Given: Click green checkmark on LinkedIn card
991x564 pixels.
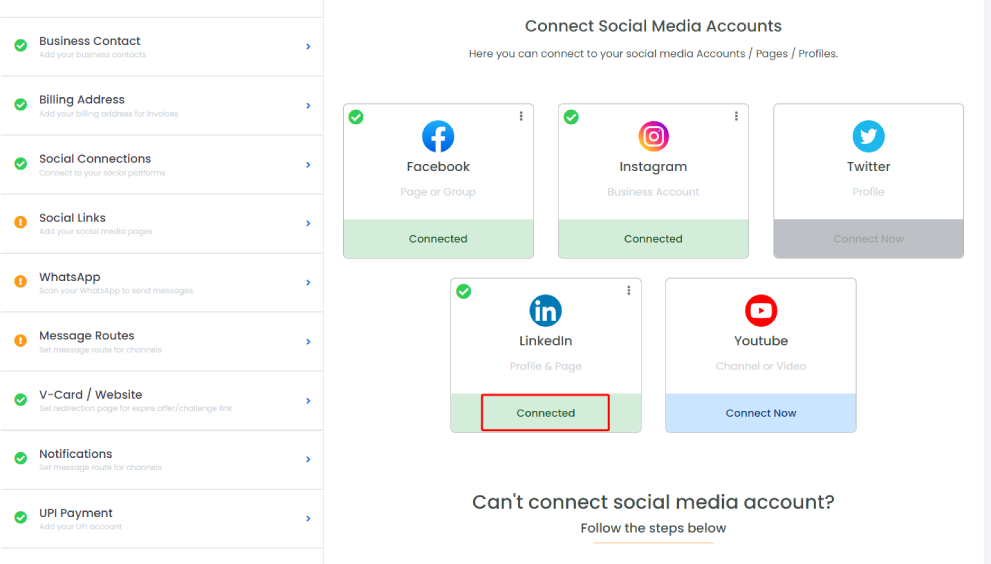Looking at the screenshot, I should [464, 291].
